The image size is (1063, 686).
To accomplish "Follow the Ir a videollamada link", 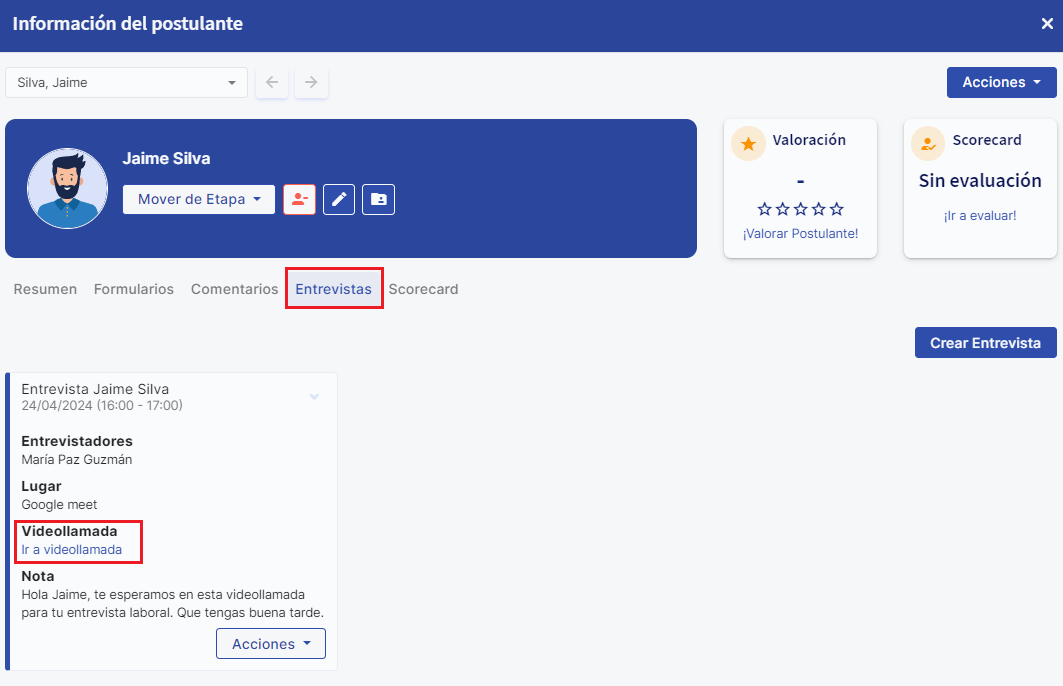I will 72,550.
